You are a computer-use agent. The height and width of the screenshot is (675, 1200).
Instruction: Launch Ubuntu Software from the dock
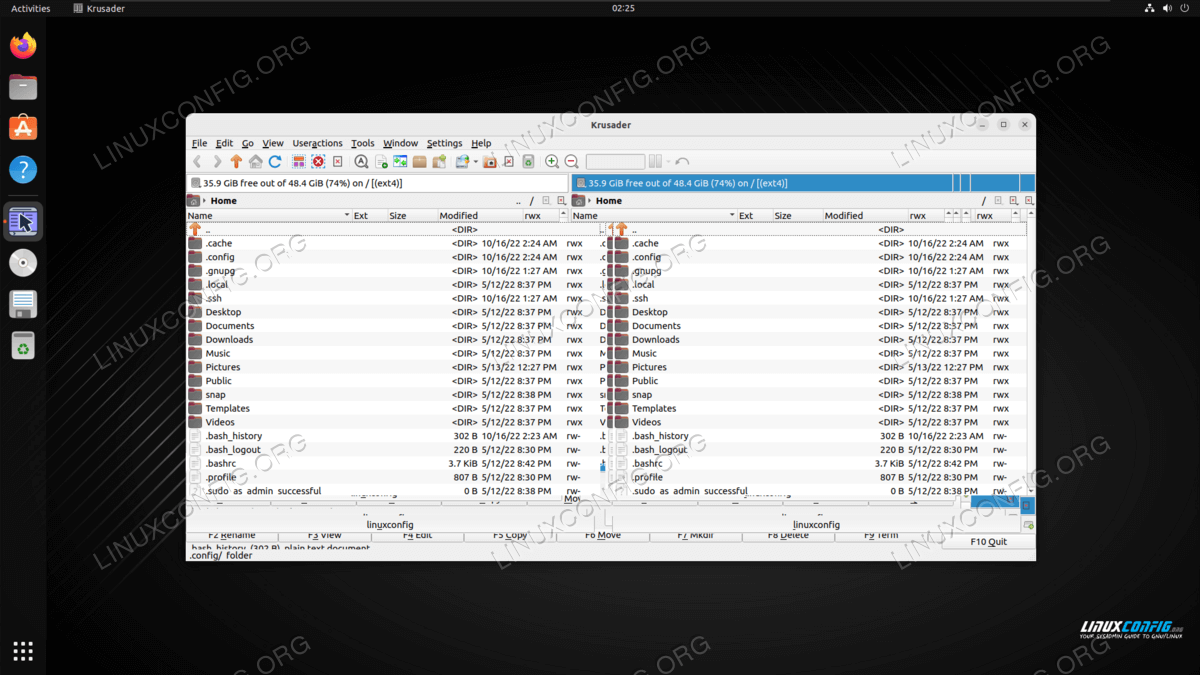pyautogui.click(x=23, y=128)
